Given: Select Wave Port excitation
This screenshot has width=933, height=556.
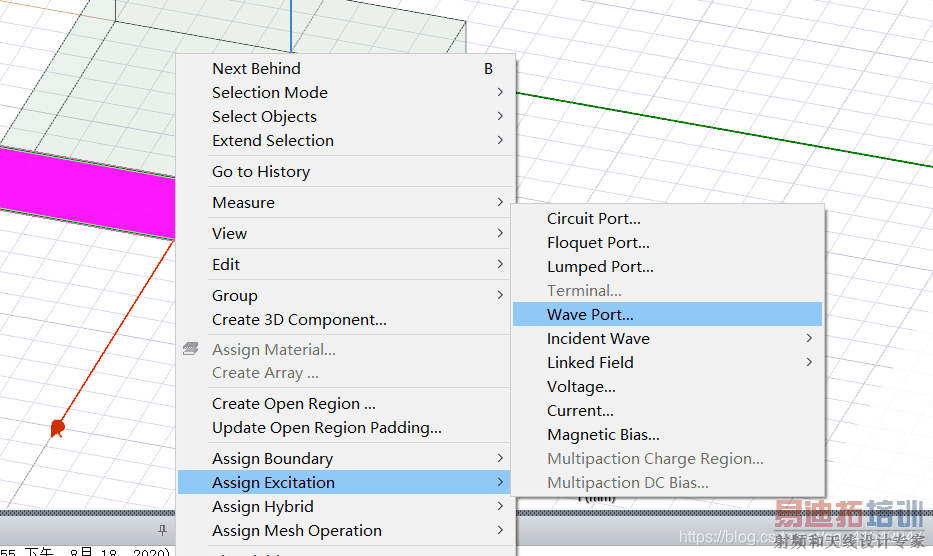Looking at the screenshot, I should (590, 314).
